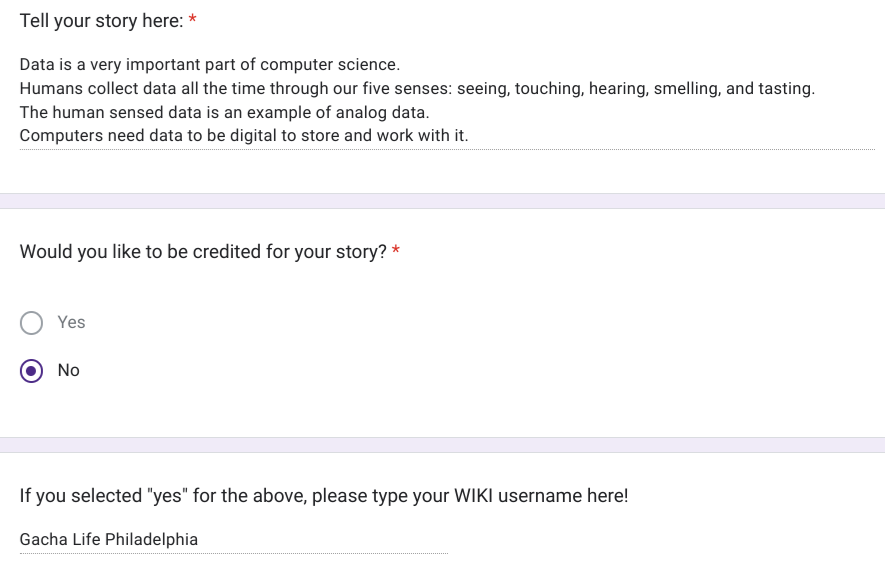Click the red asterisk beside the credited question
This screenshot has width=885, height=571.
396,252
